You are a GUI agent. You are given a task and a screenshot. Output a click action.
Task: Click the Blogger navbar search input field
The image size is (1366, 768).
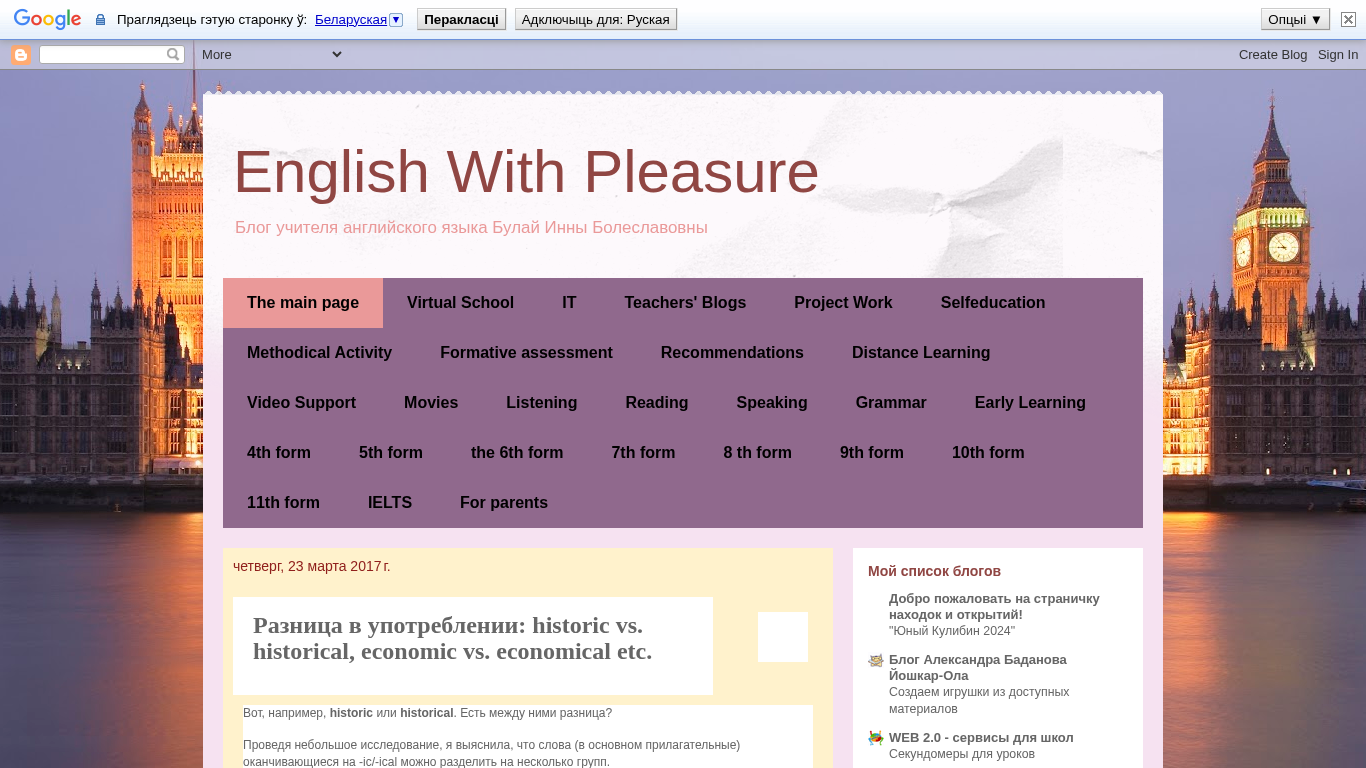102,55
